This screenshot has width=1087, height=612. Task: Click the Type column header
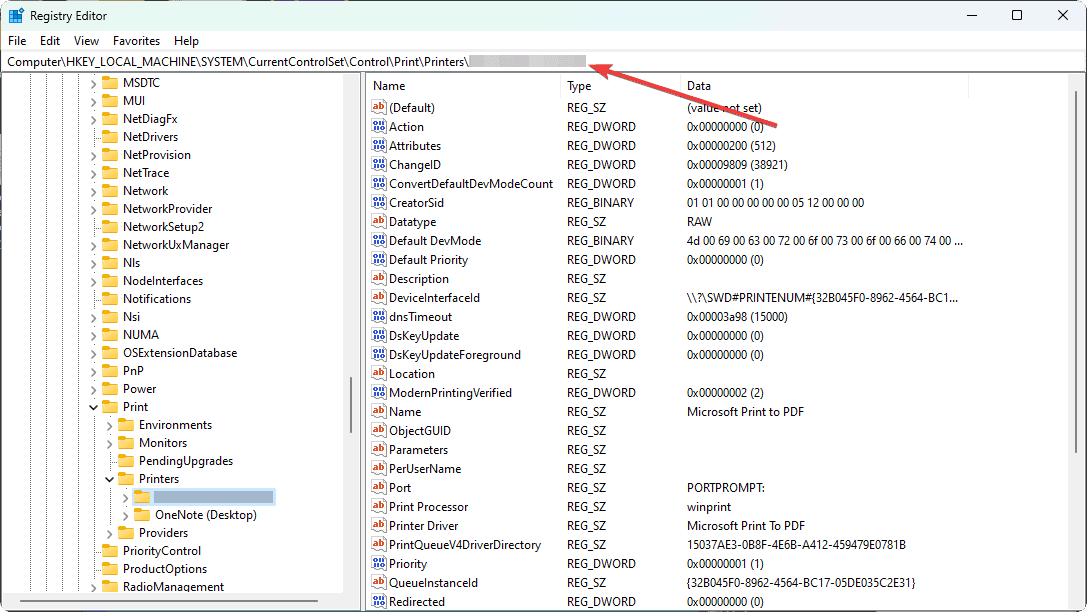tap(618, 86)
